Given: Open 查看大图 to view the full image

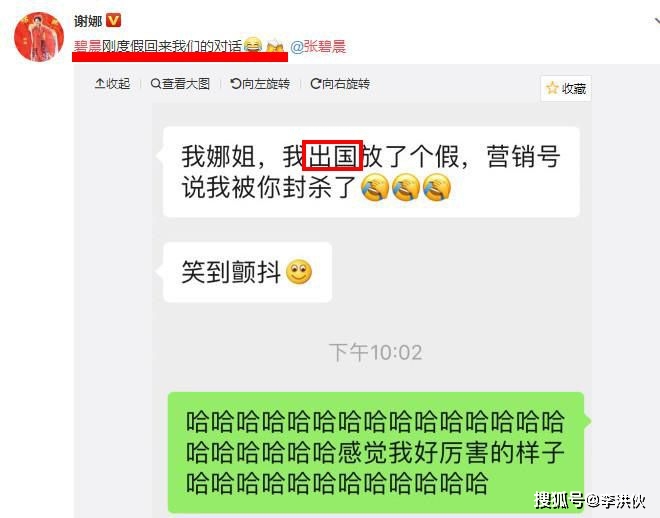Looking at the screenshot, I should (x=181, y=84).
